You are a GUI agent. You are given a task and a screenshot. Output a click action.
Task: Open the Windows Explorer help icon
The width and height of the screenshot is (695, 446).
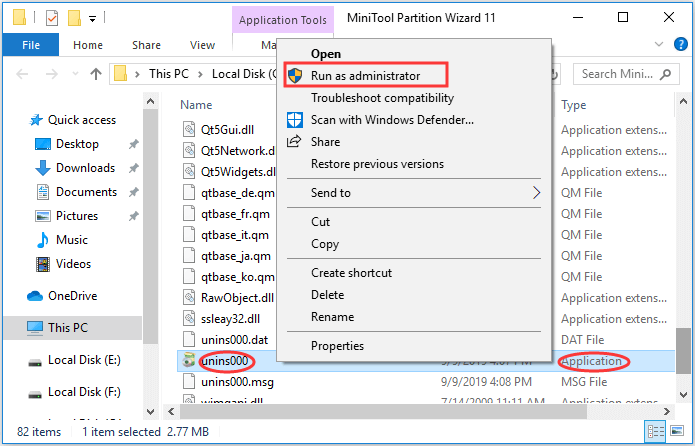[680, 44]
